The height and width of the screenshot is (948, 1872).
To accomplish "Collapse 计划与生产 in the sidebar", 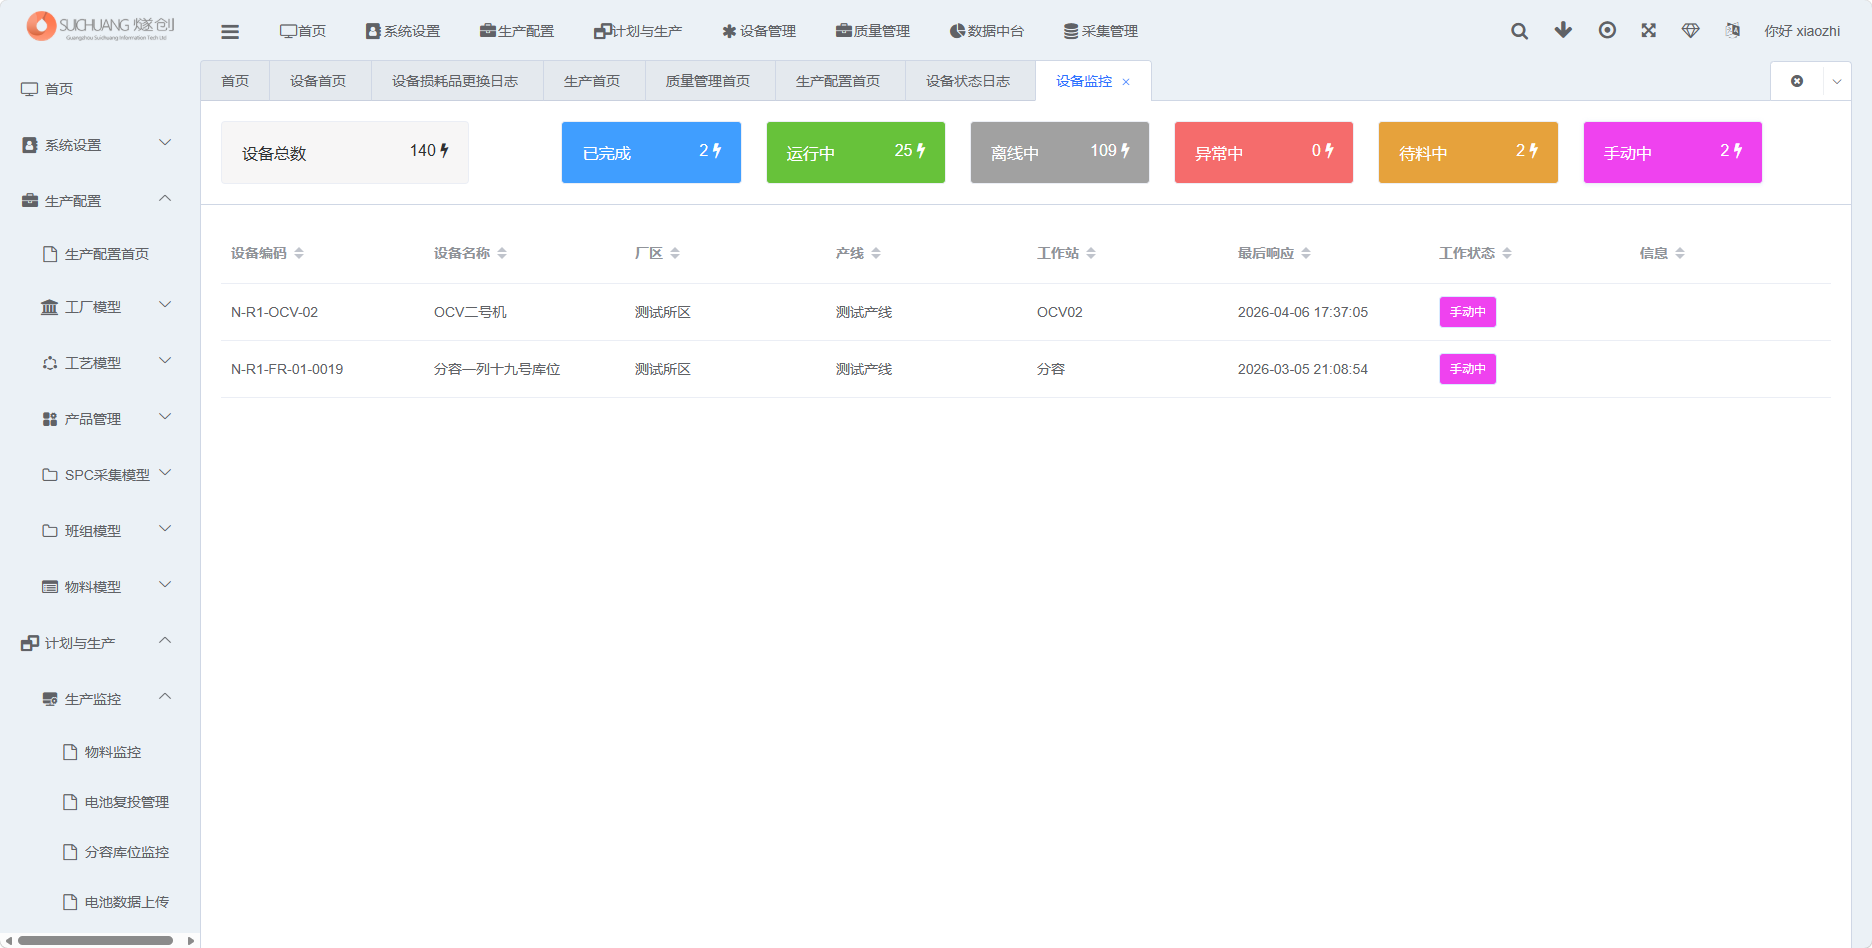I will coord(100,643).
